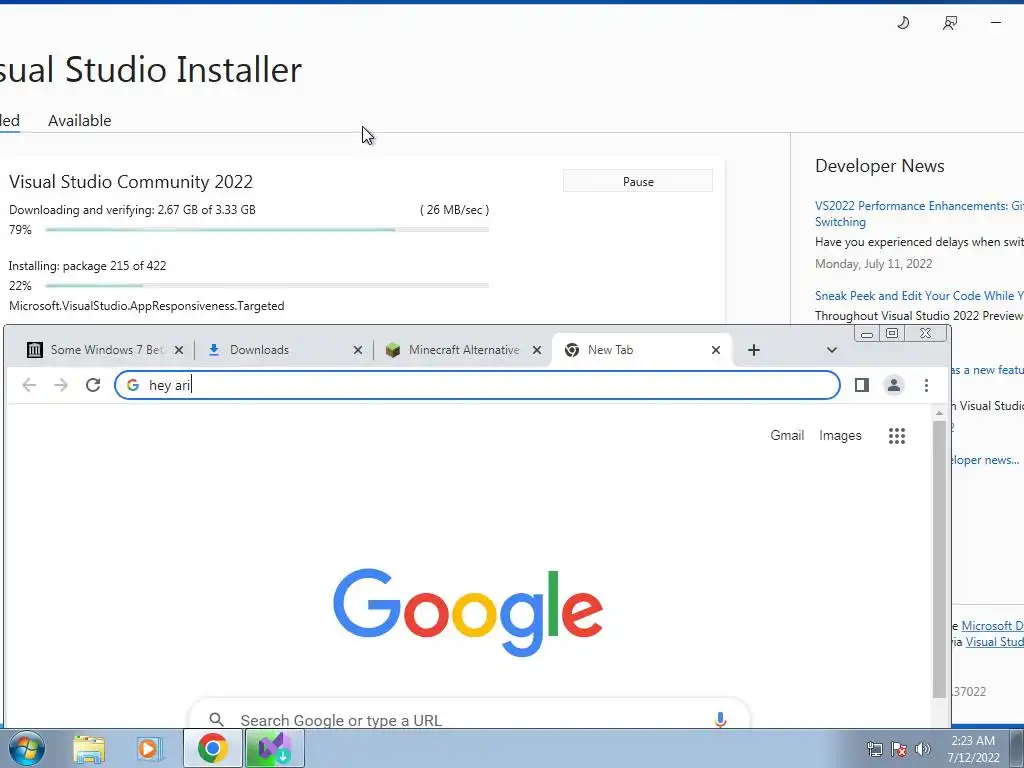1024x768 pixels.
Task: Click the 'Developer News' heading
Action: pyautogui.click(x=880, y=166)
